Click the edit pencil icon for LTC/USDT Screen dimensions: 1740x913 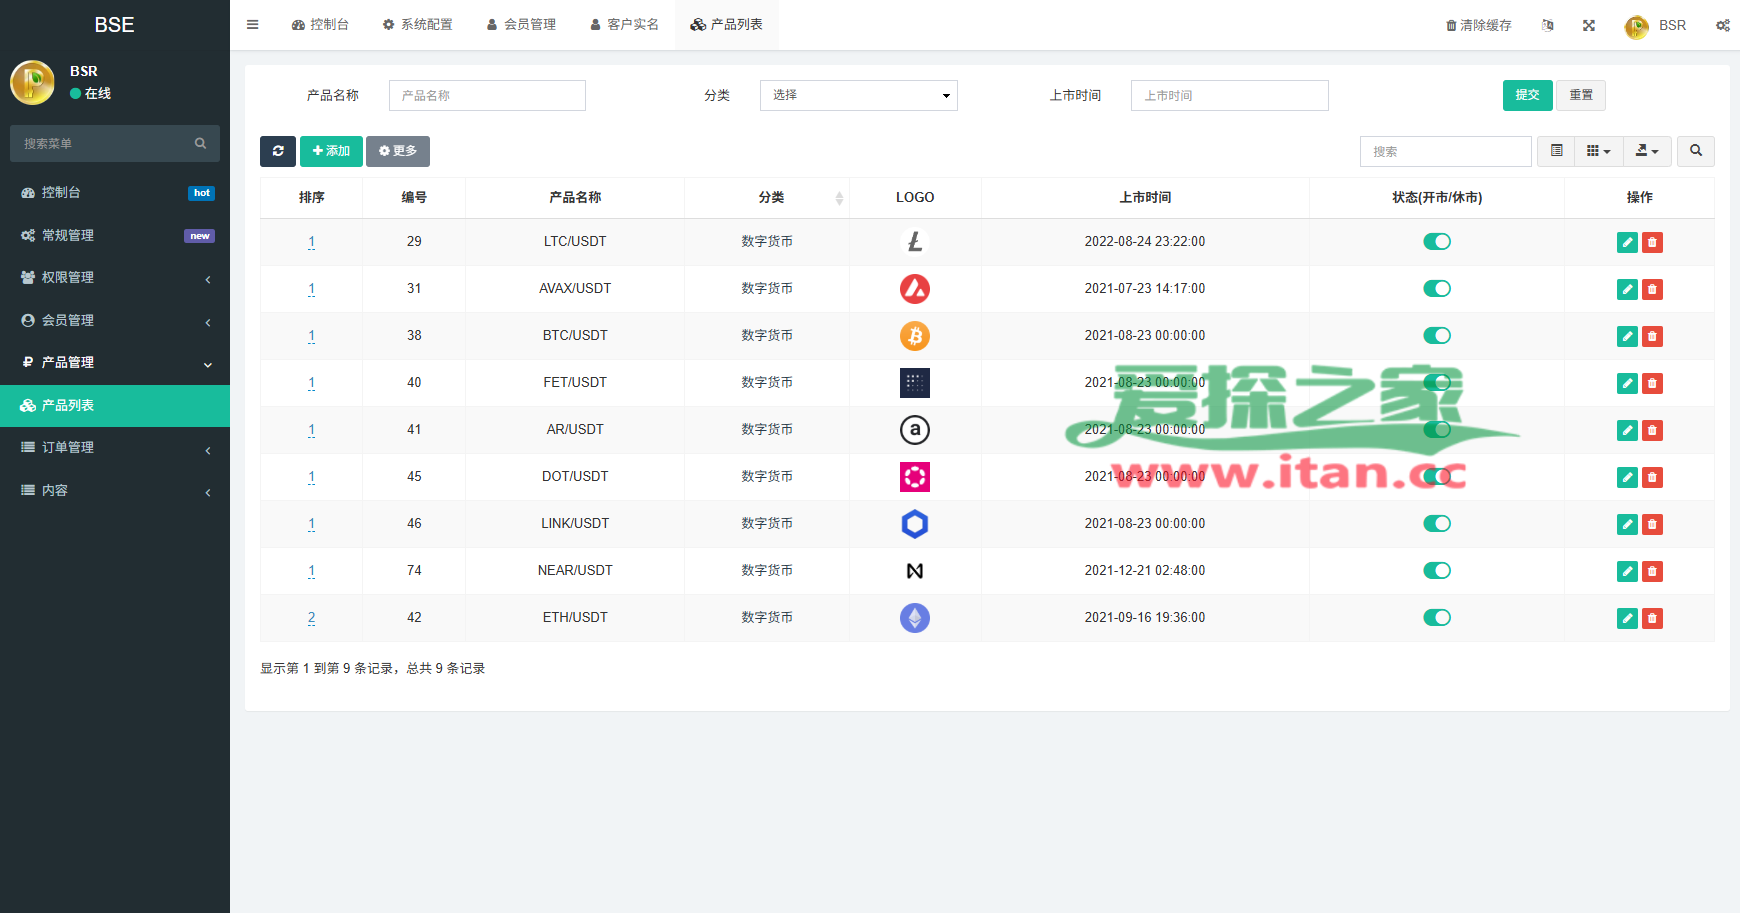1627,242
